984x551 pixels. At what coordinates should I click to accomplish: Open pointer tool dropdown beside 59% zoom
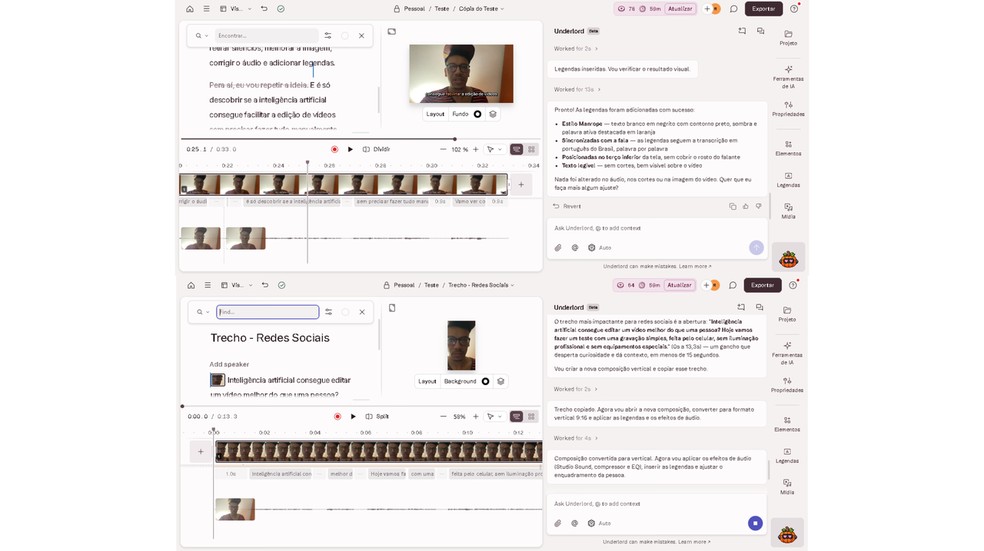pyautogui.click(x=495, y=417)
